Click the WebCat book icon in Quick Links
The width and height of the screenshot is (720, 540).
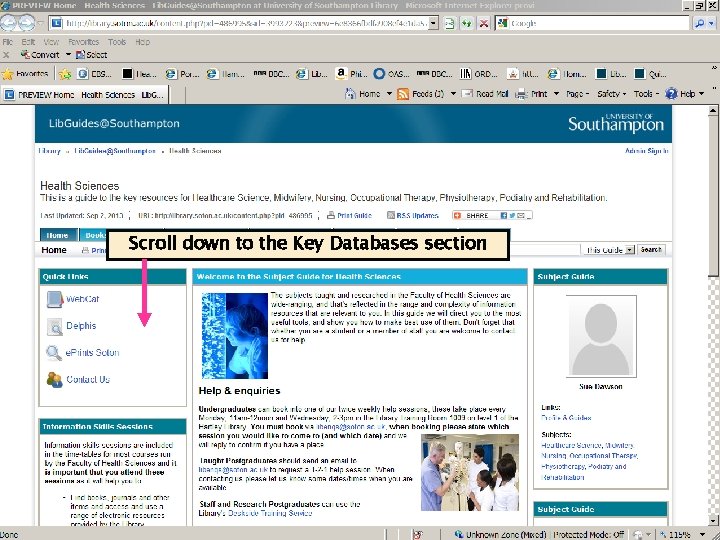point(55,299)
